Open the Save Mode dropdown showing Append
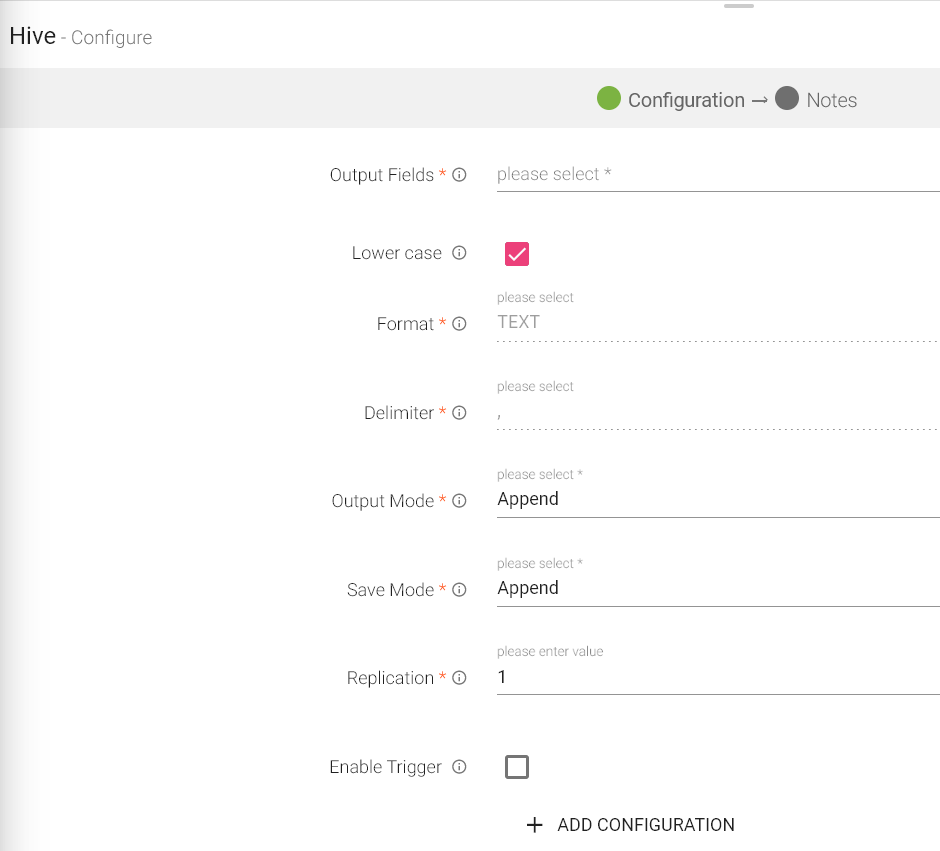 [x=716, y=589]
